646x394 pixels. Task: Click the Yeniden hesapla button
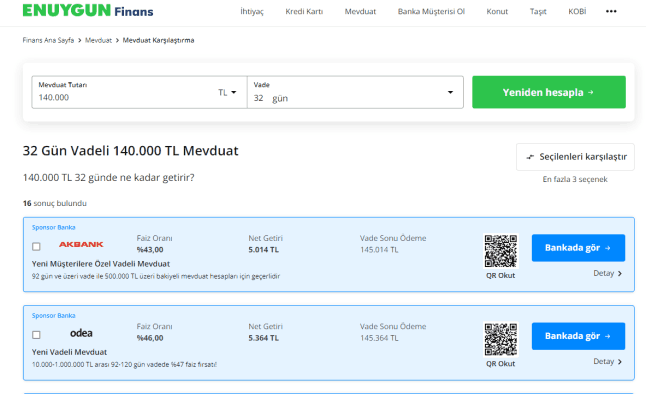549,92
